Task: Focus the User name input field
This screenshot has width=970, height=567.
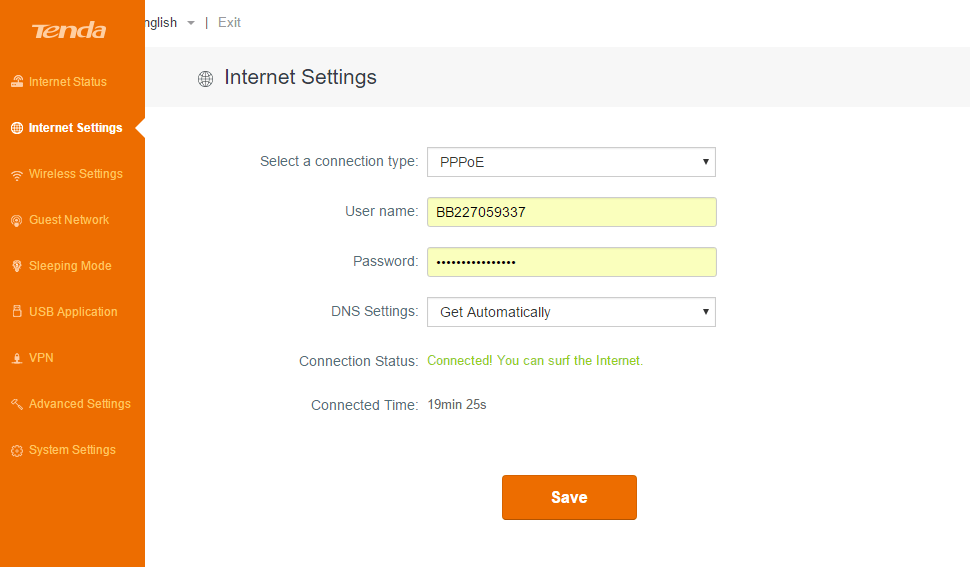Action: coord(571,212)
